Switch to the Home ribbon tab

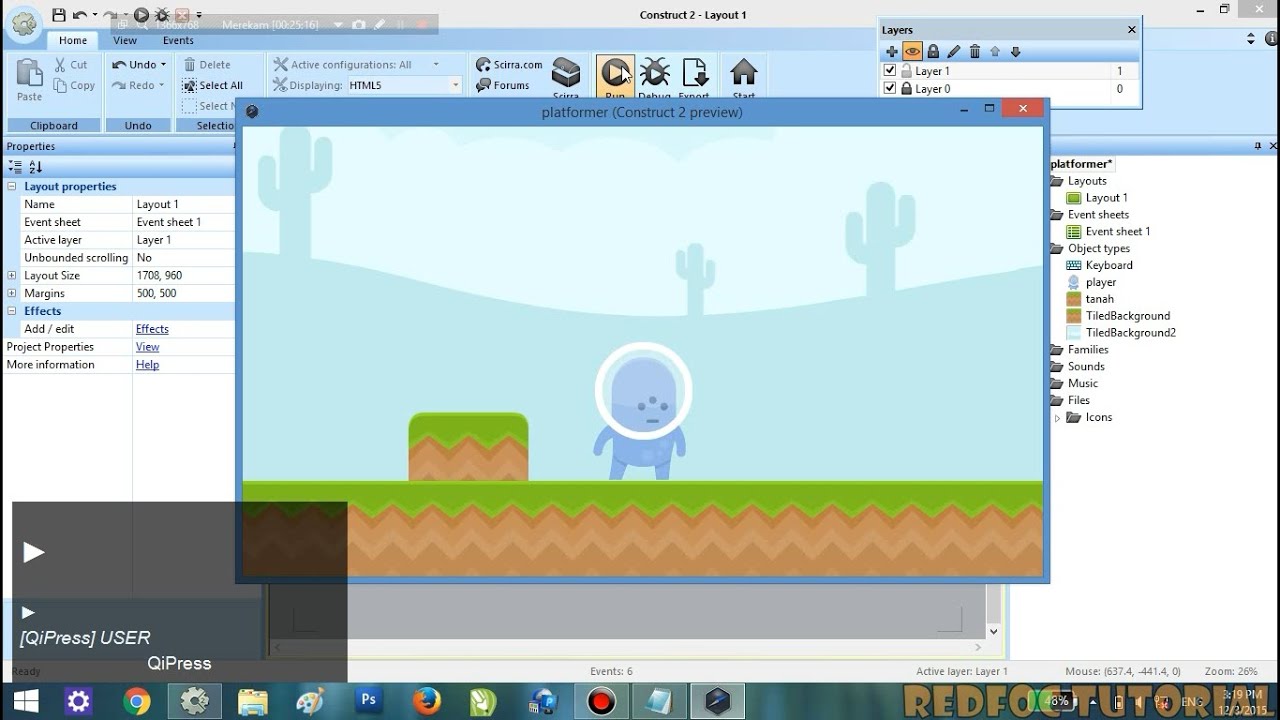tap(73, 40)
